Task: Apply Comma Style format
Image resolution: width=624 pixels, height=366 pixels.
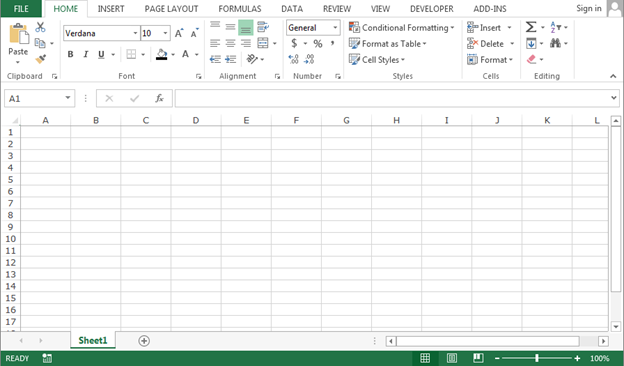Action: click(332, 43)
